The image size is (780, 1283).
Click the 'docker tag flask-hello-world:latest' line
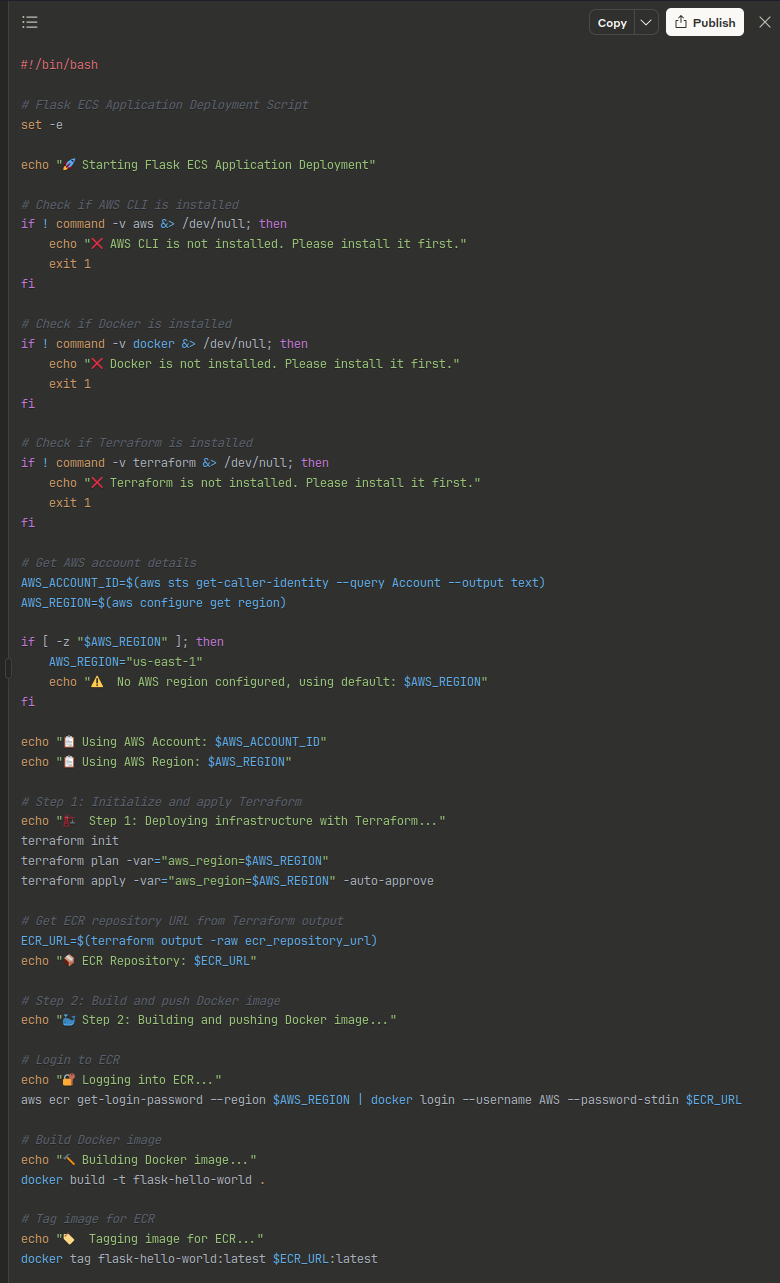pyautogui.click(x=199, y=1259)
